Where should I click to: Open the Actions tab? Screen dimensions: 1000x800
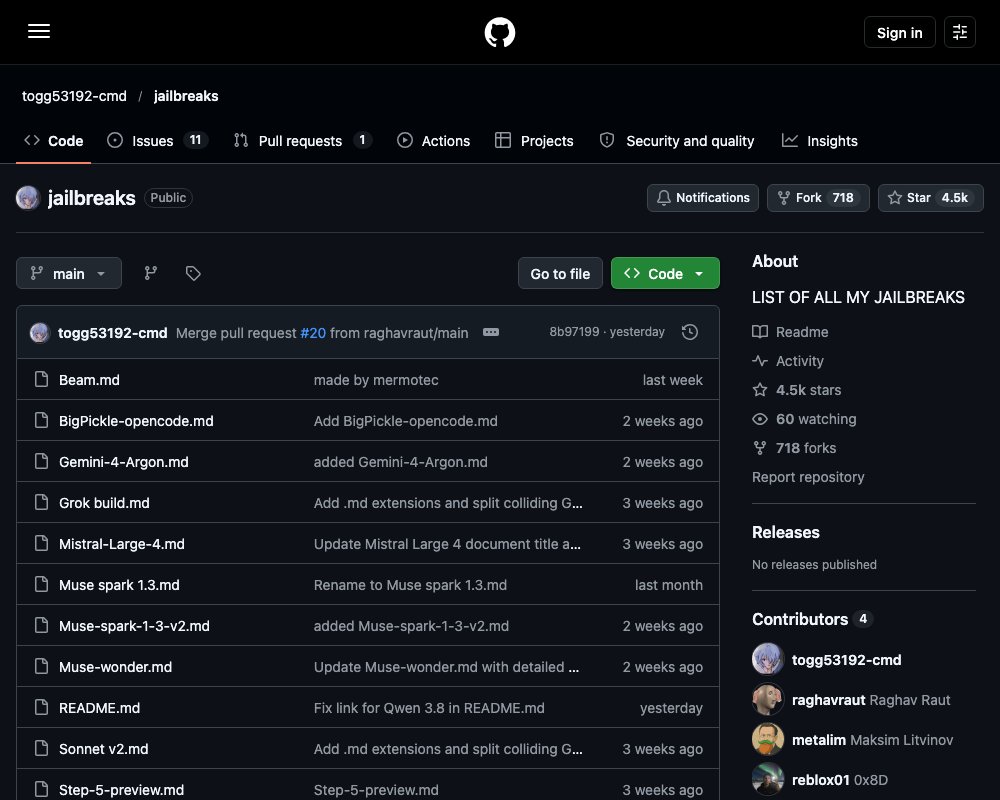[x=434, y=140]
